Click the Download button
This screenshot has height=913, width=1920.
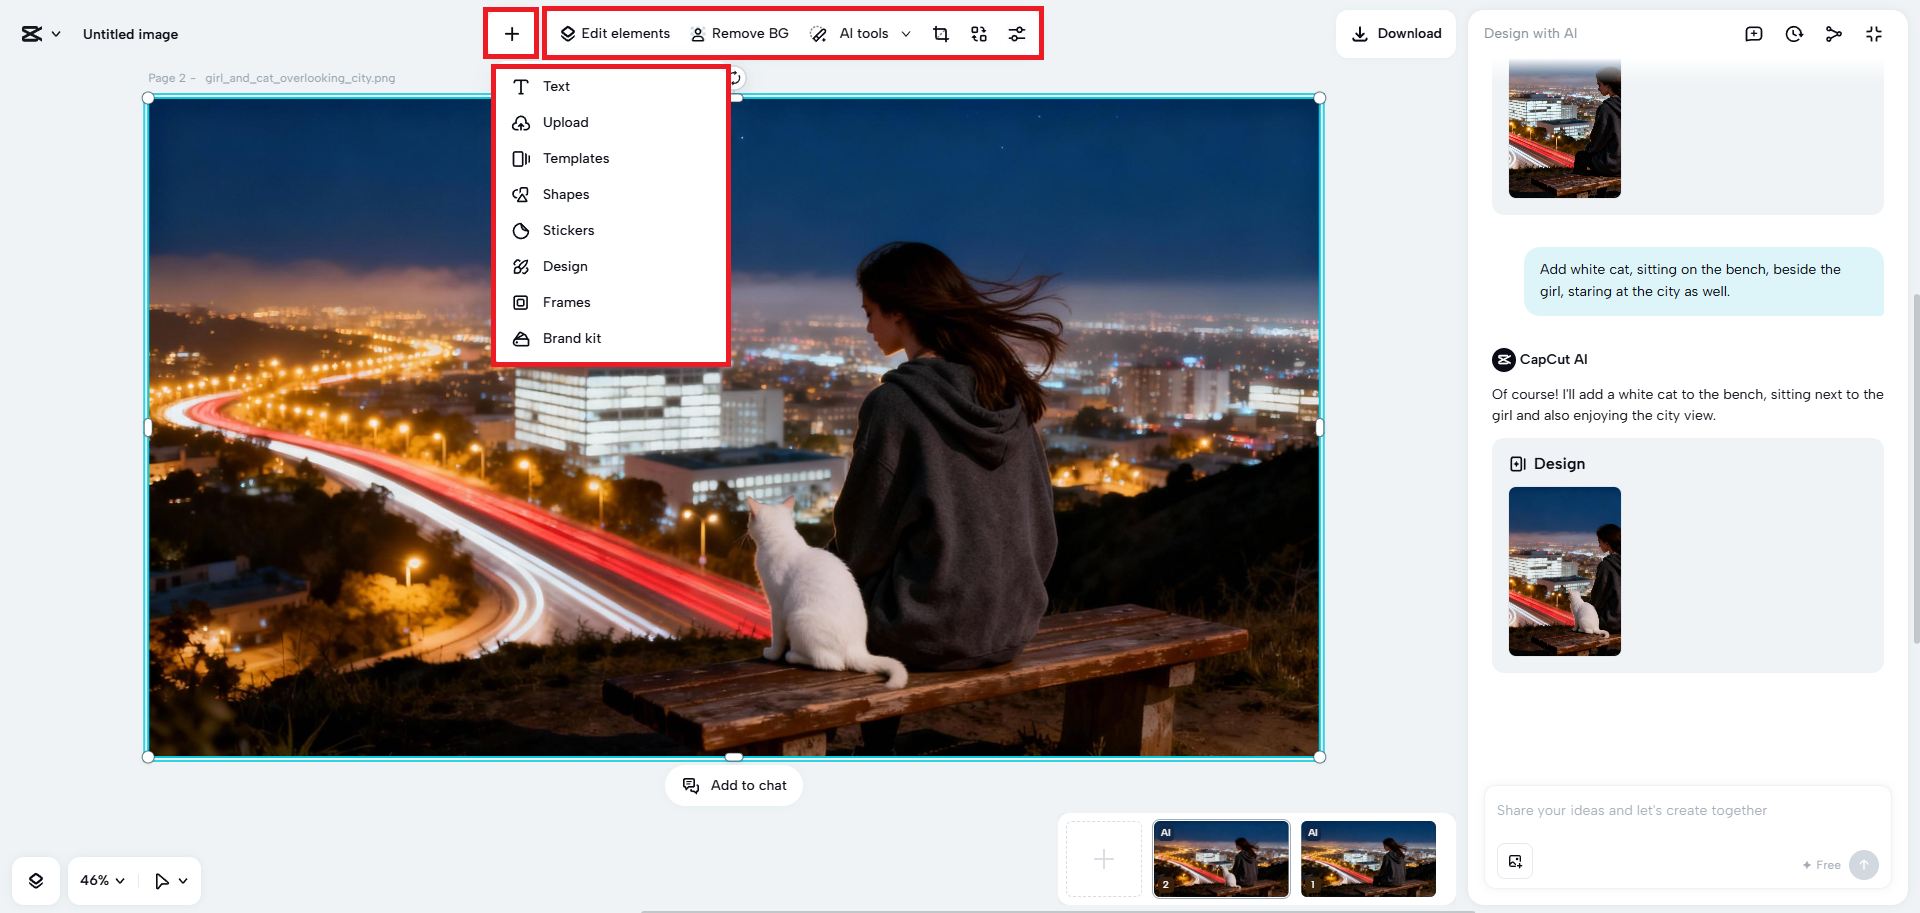point(1396,34)
